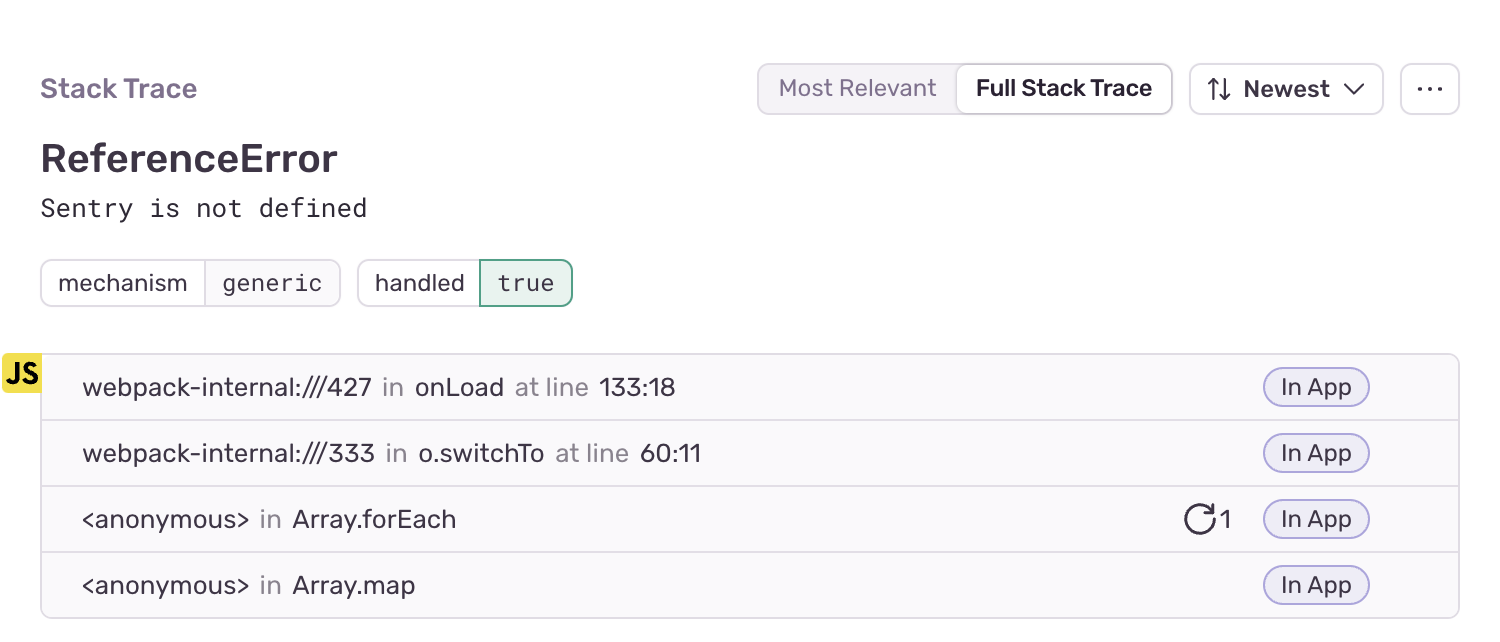
Task: Expand the anonymous Array.map frame
Action: (x=750, y=585)
